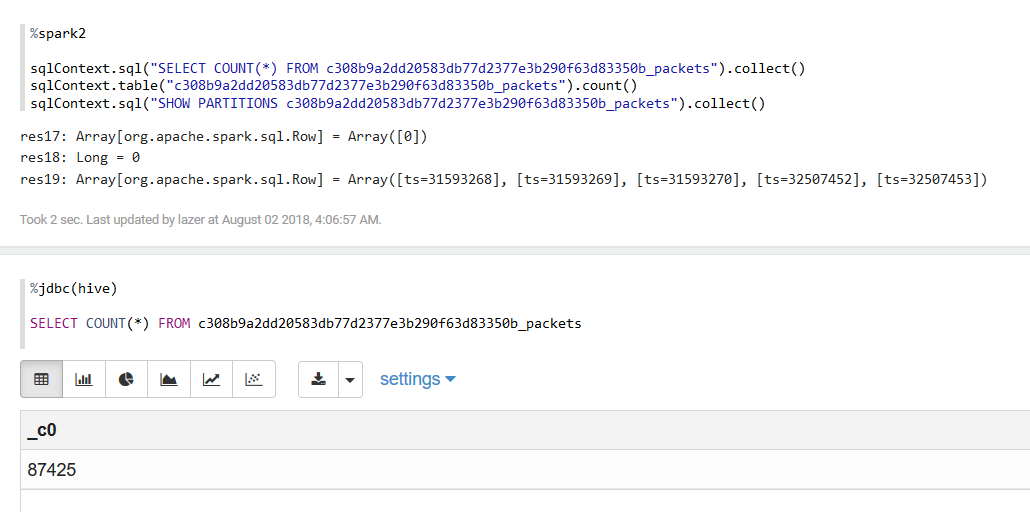Select the 87425 result cell
Image resolution: width=1030 pixels, height=512 pixels.
click(52, 469)
